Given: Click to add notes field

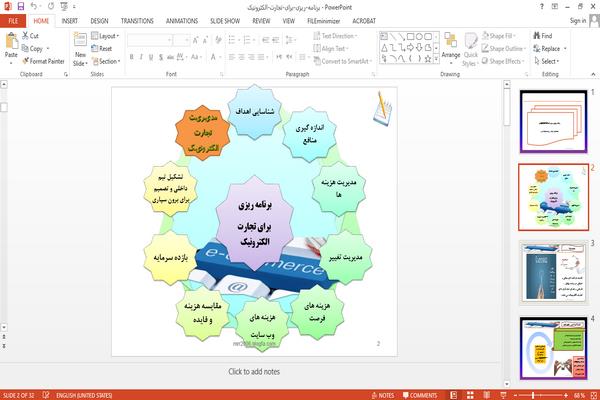Looking at the screenshot, I should pos(254,372).
